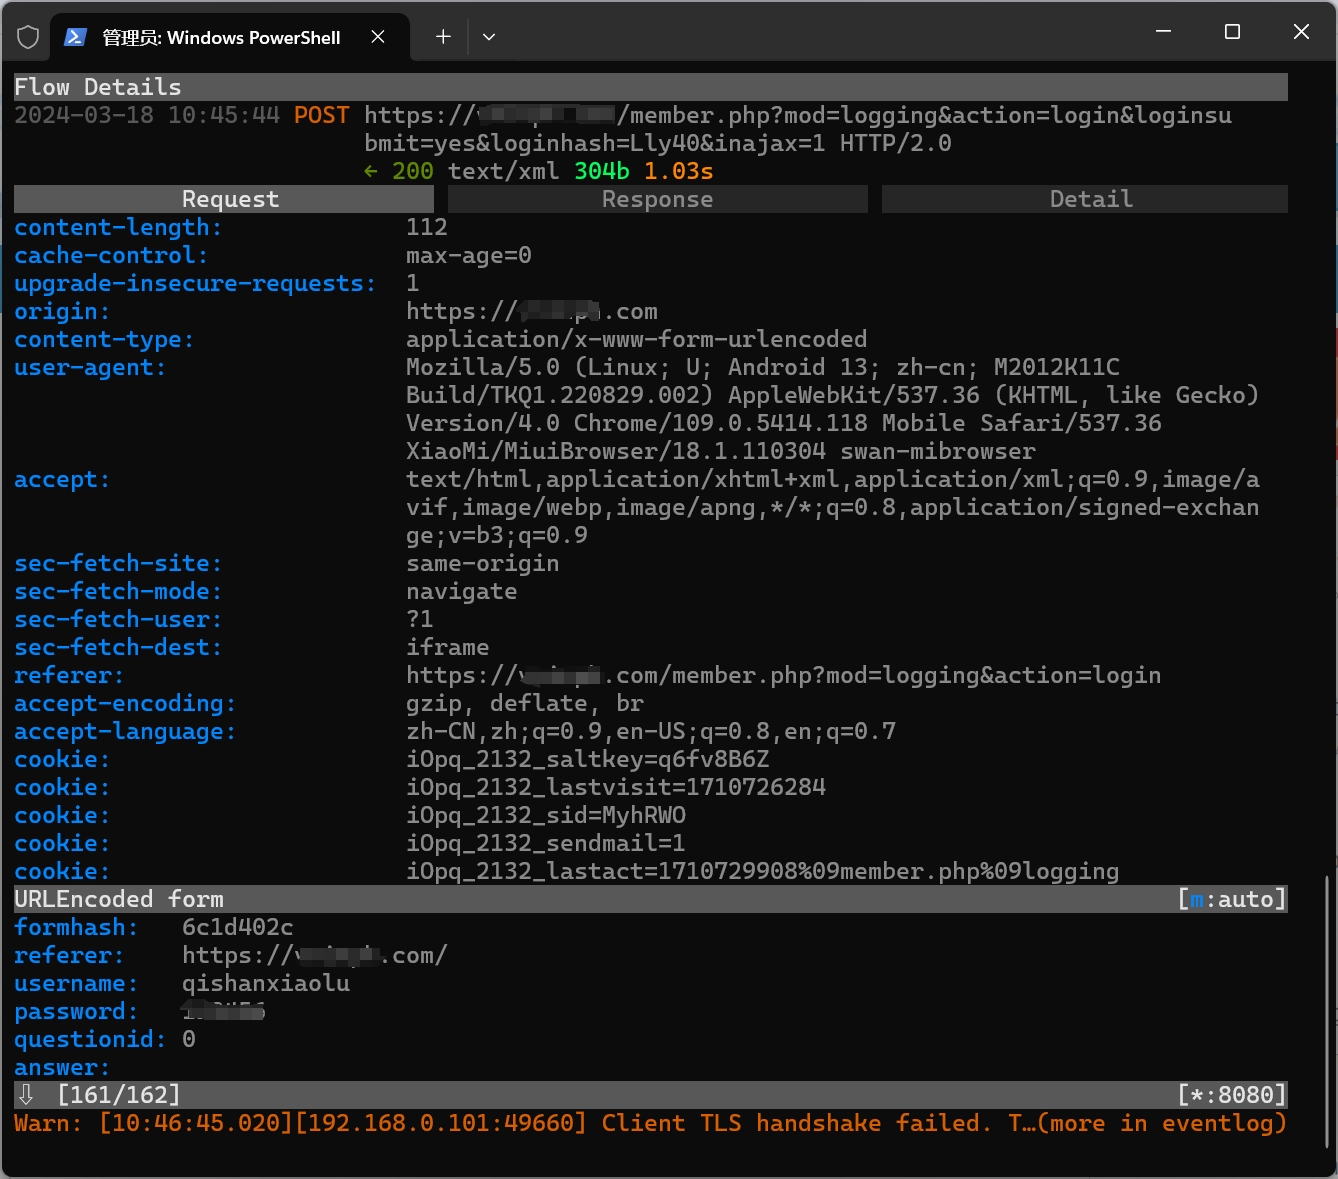
Task: Click the sendmail=1 cookie value
Action: (x=546, y=843)
